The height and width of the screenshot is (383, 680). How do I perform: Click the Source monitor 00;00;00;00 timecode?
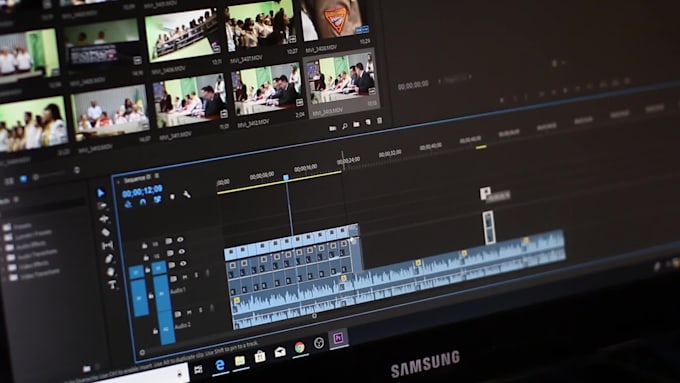(x=413, y=85)
